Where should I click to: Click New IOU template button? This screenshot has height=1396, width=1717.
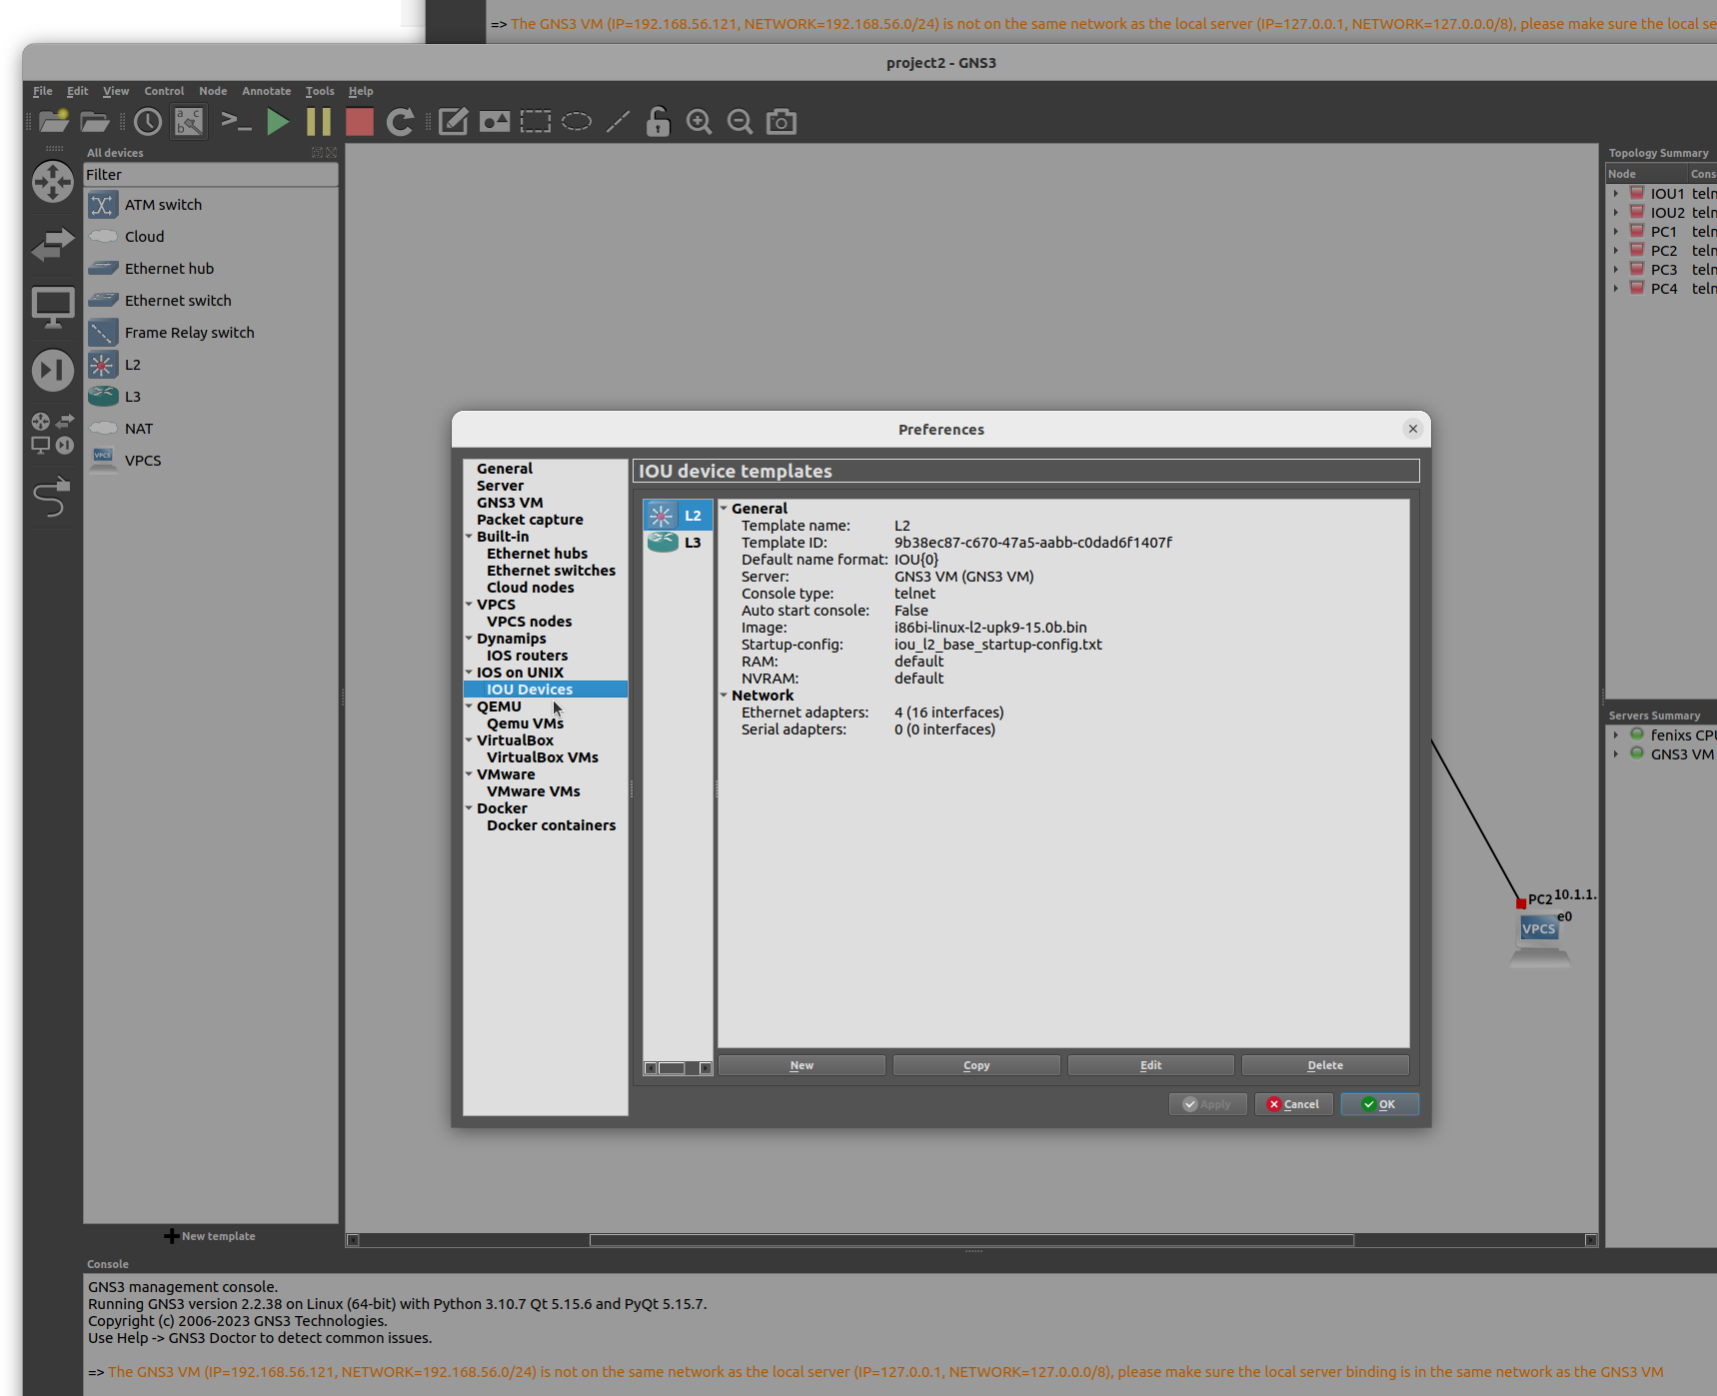pyautogui.click(x=801, y=1066)
